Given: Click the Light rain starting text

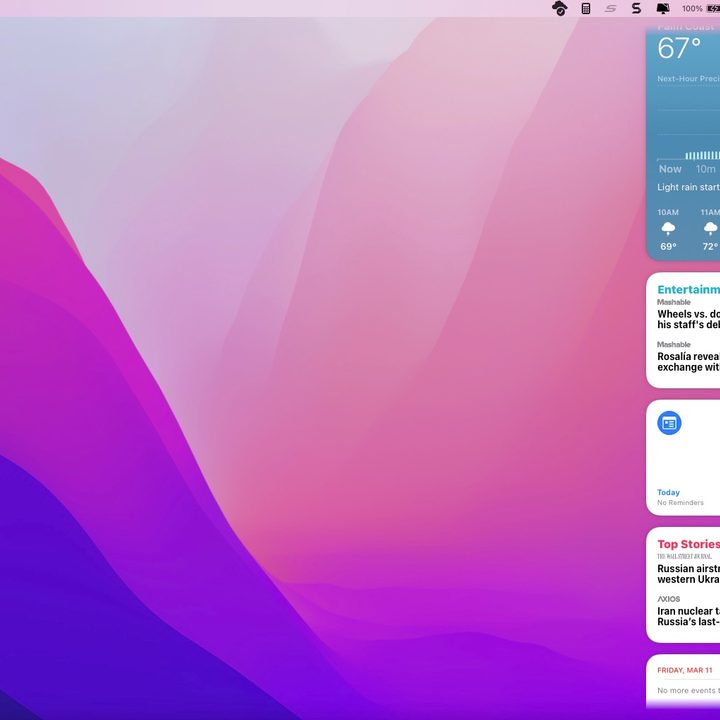Looking at the screenshot, I should [x=688, y=187].
